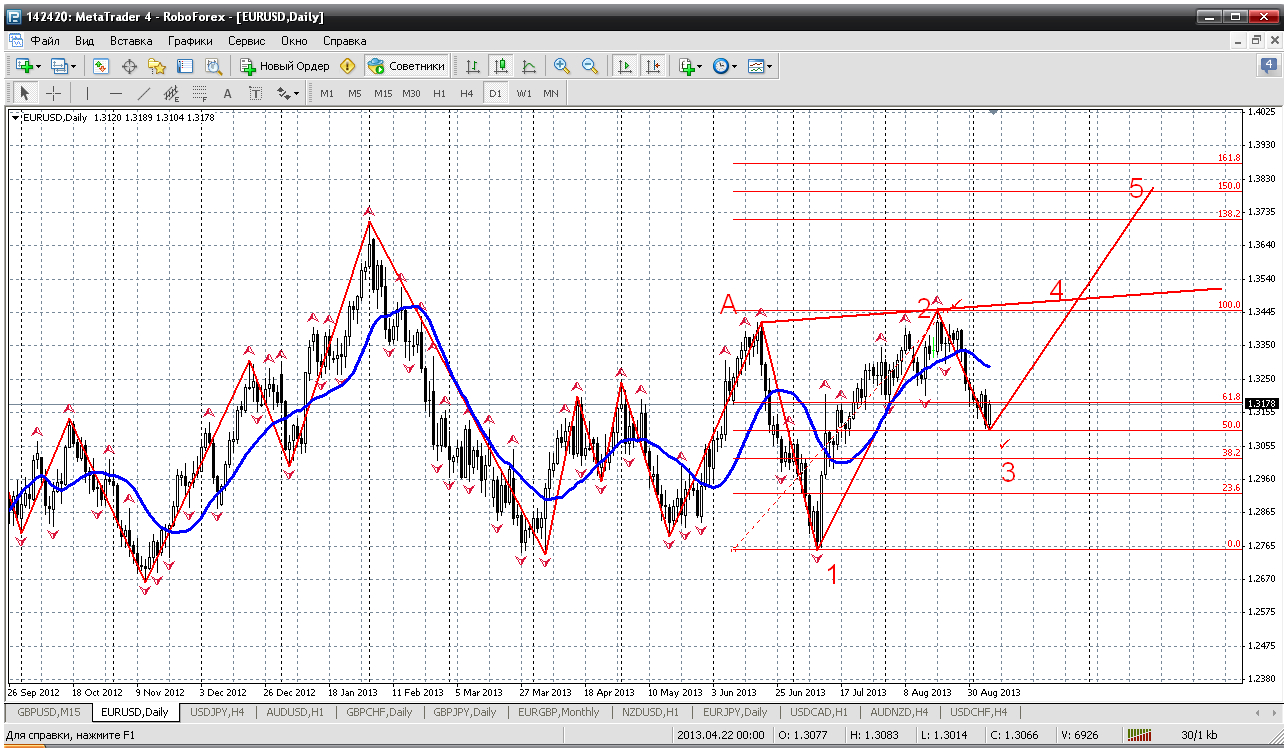This screenshot has width=1288, height=748.
Task: Click the Новый Ордер button
Action: 285,66
